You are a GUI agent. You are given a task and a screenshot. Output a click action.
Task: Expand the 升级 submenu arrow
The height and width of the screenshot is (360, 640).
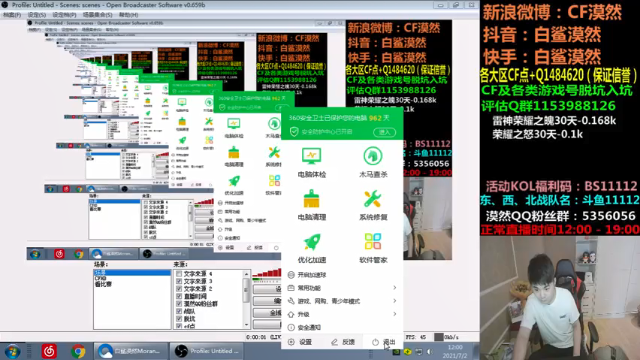[395, 314]
